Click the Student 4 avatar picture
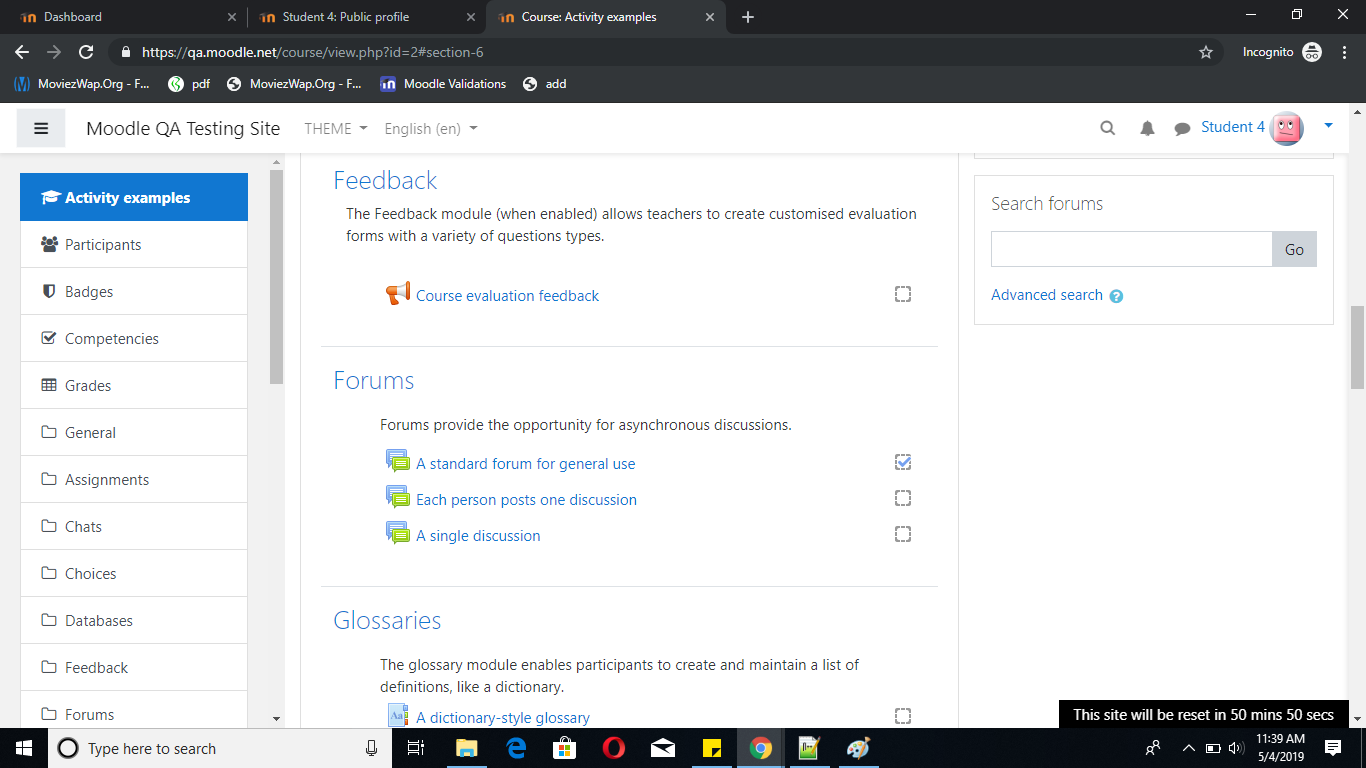Image resolution: width=1366 pixels, height=768 pixels. click(1287, 128)
